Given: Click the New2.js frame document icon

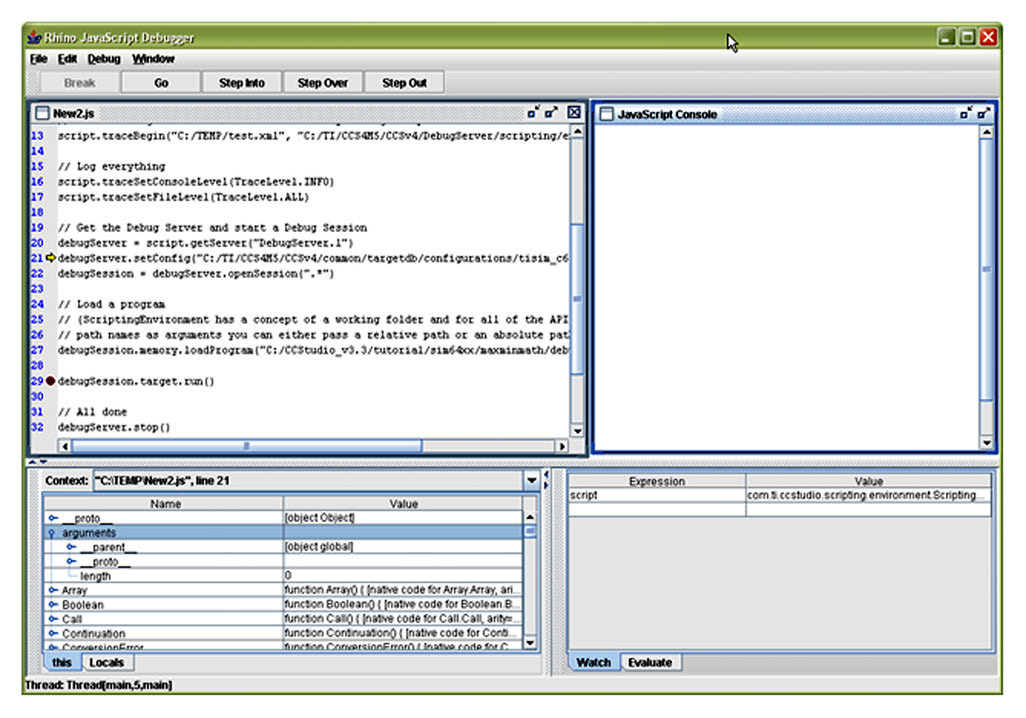Looking at the screenshot, I should coord(41,113).
